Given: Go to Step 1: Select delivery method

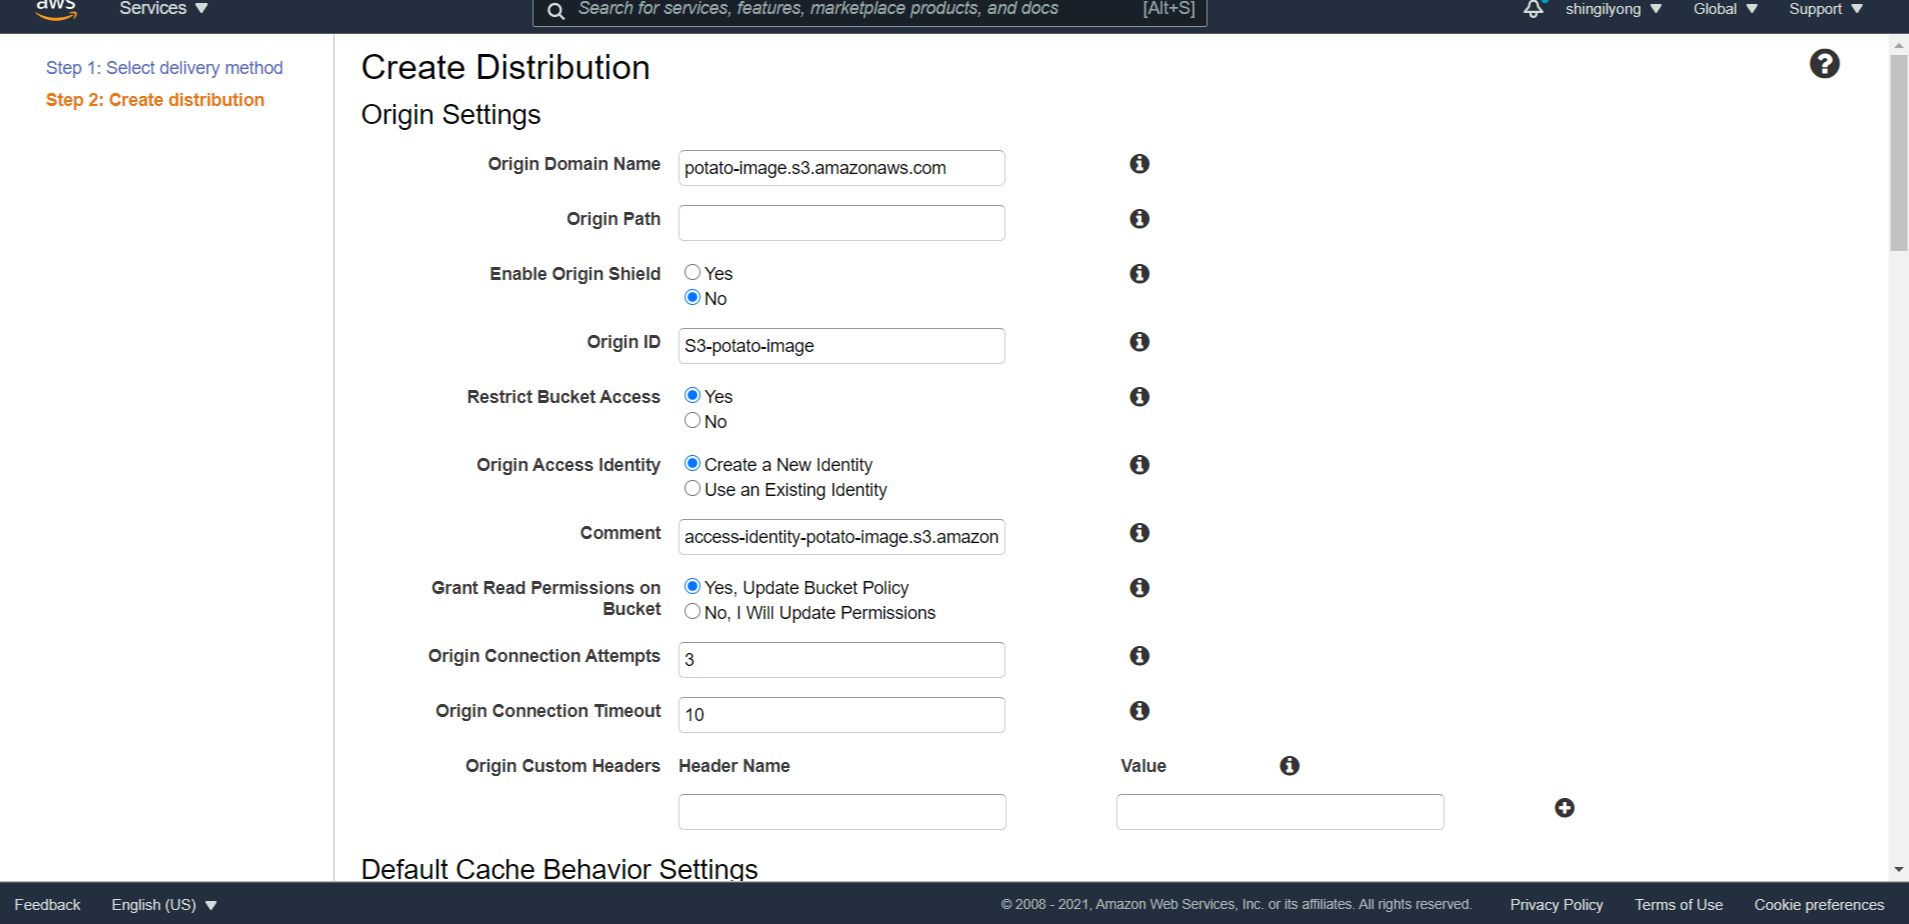Looking at the screenshot, I should pyautogui.click(x=164, y=68).
